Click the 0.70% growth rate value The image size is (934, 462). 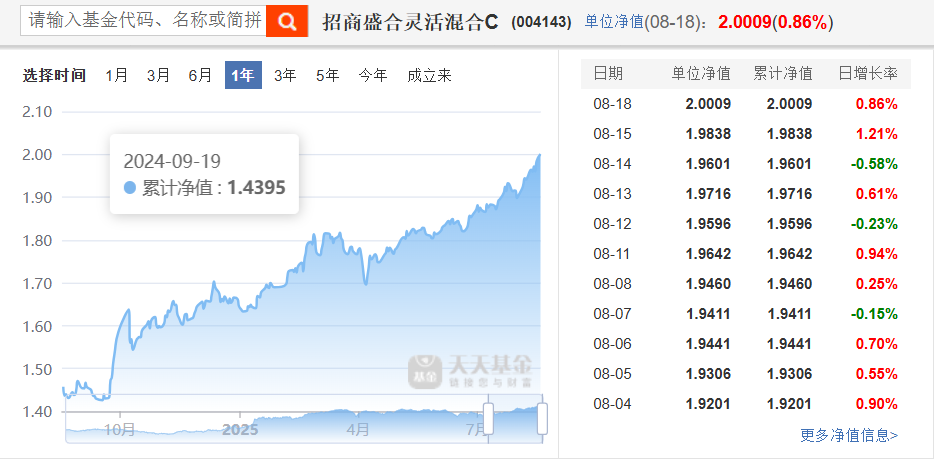tap(877, 344)
